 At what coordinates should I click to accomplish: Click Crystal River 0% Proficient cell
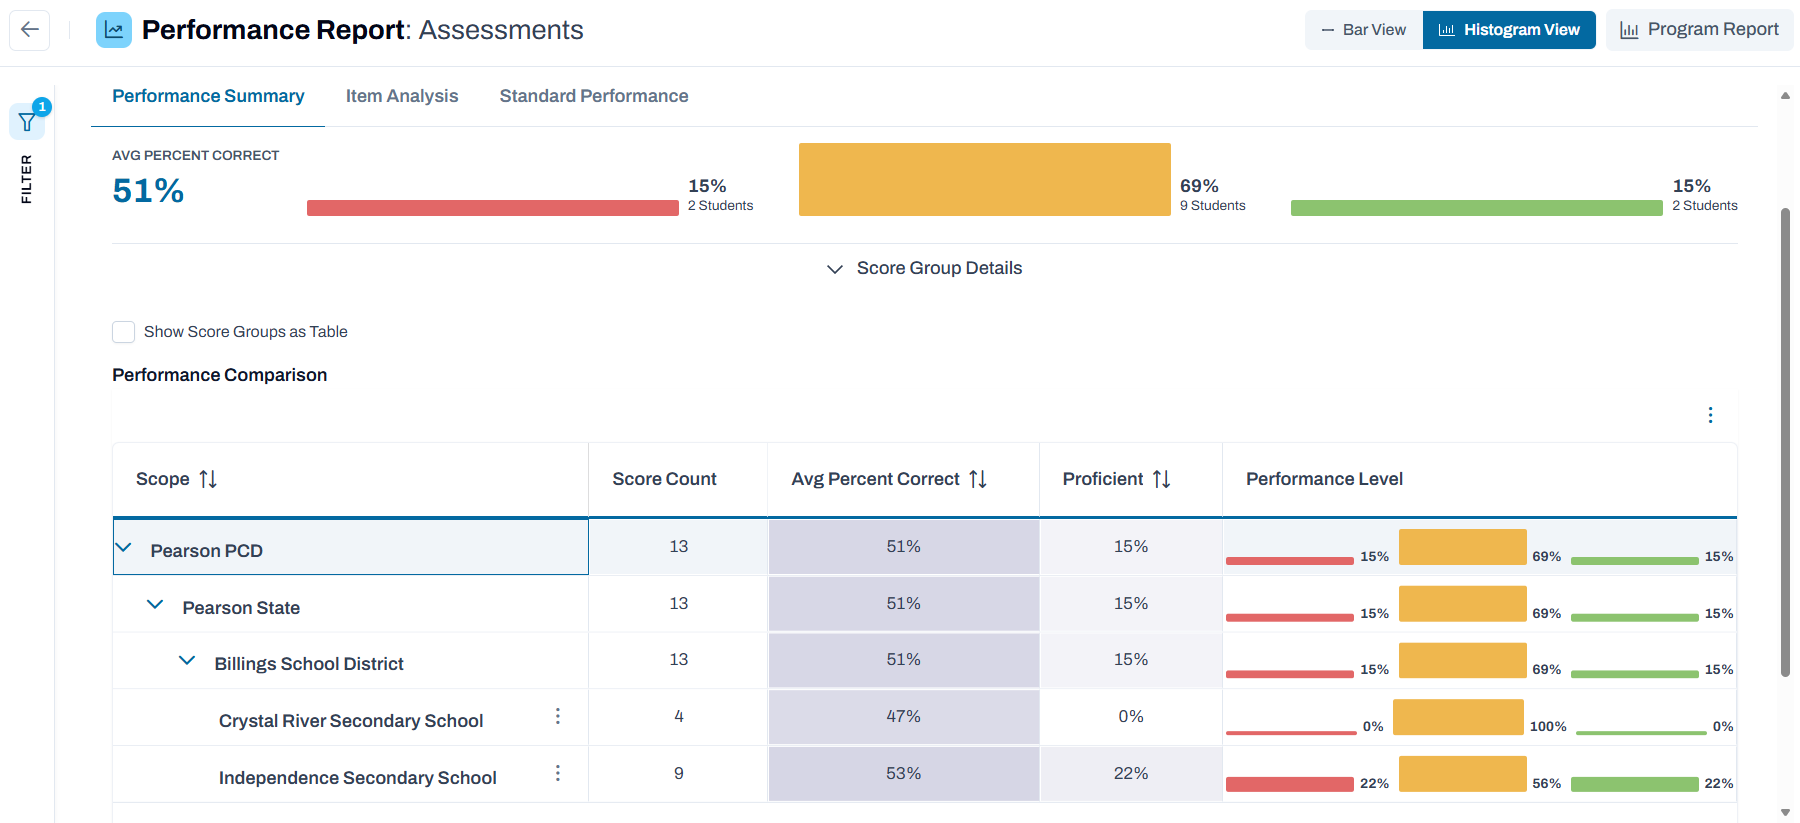coord(1131,717)
